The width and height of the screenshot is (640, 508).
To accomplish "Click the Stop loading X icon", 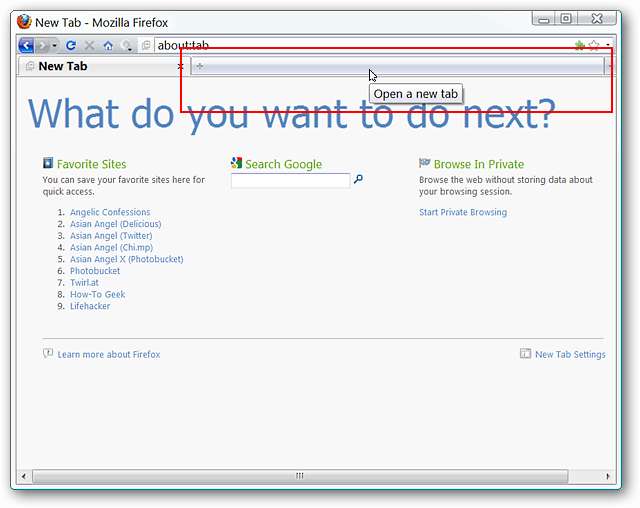I will coord(89,46).
